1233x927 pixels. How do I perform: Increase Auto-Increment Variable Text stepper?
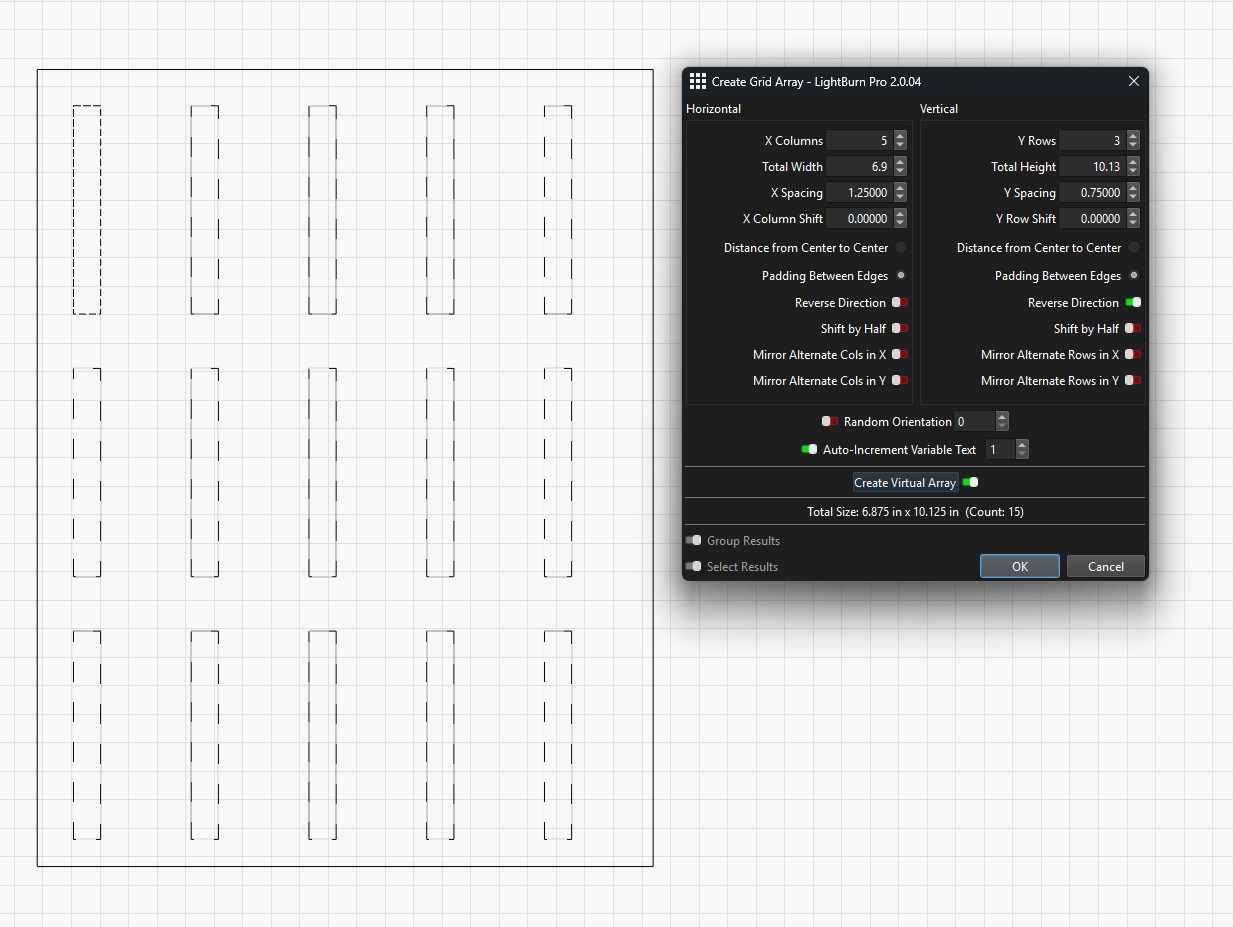point(1021,445)
